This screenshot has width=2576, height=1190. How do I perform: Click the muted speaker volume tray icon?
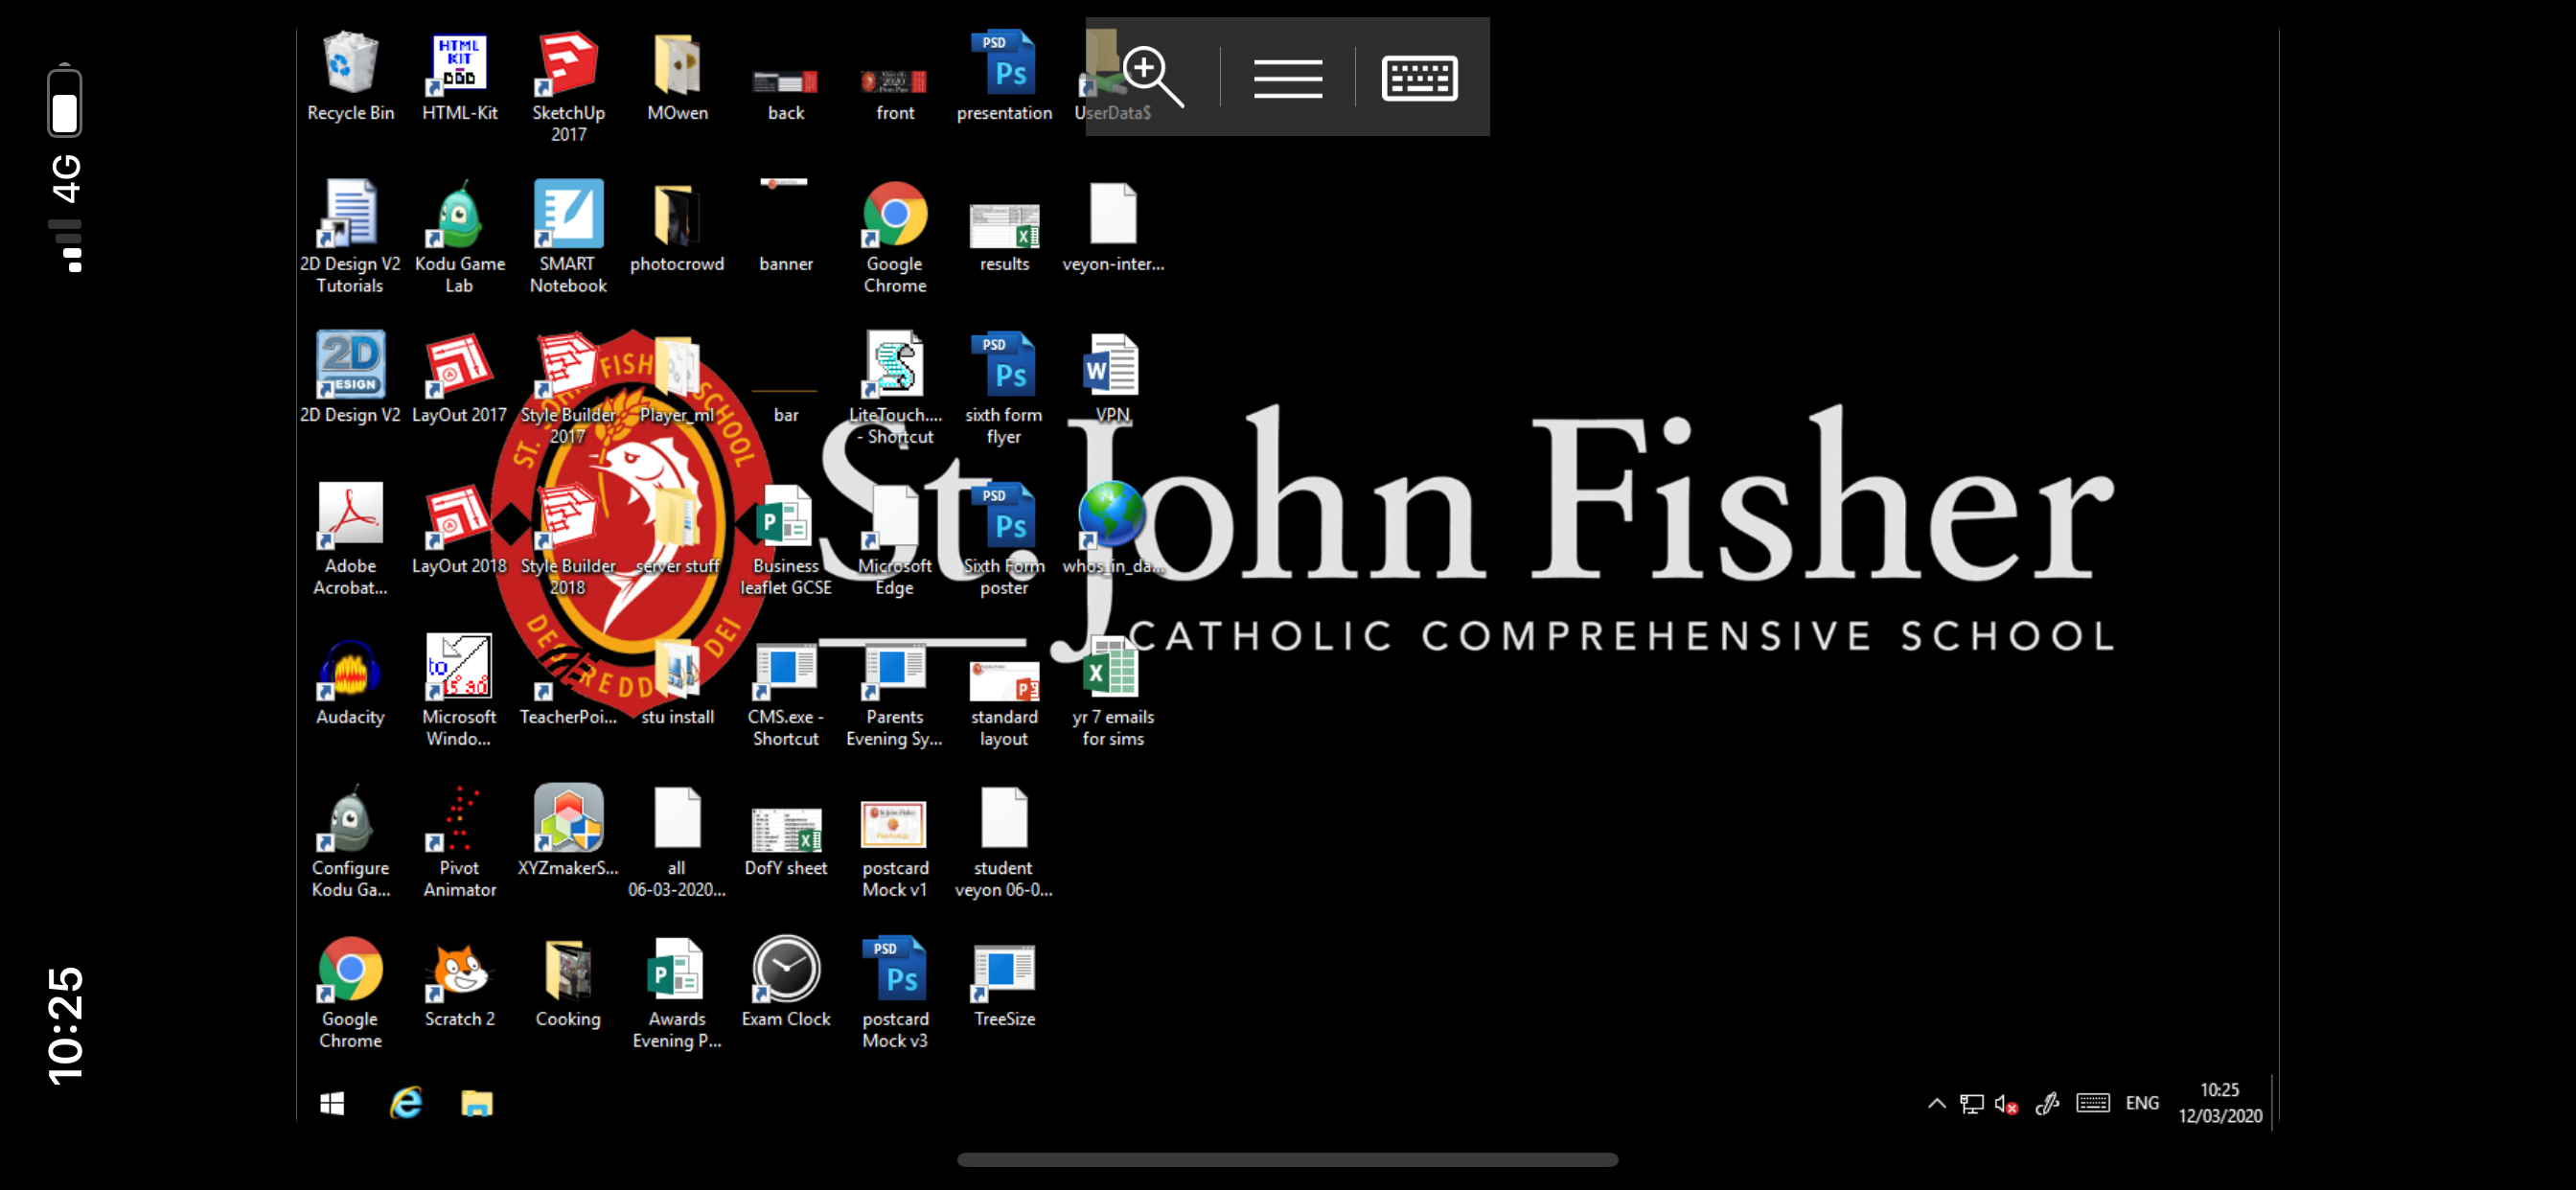[x=2005, y=1104]
